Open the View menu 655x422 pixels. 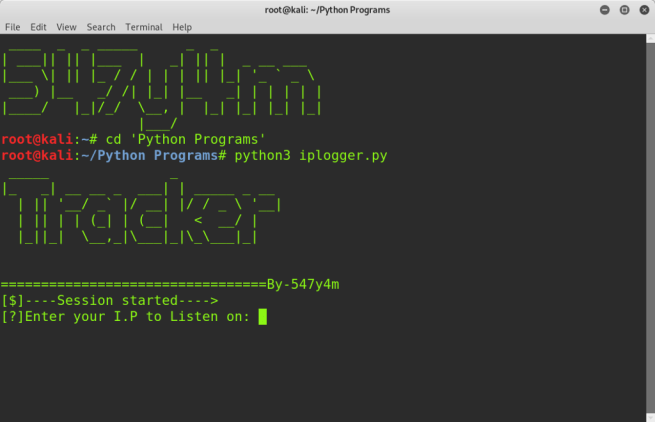pos(67,27)
